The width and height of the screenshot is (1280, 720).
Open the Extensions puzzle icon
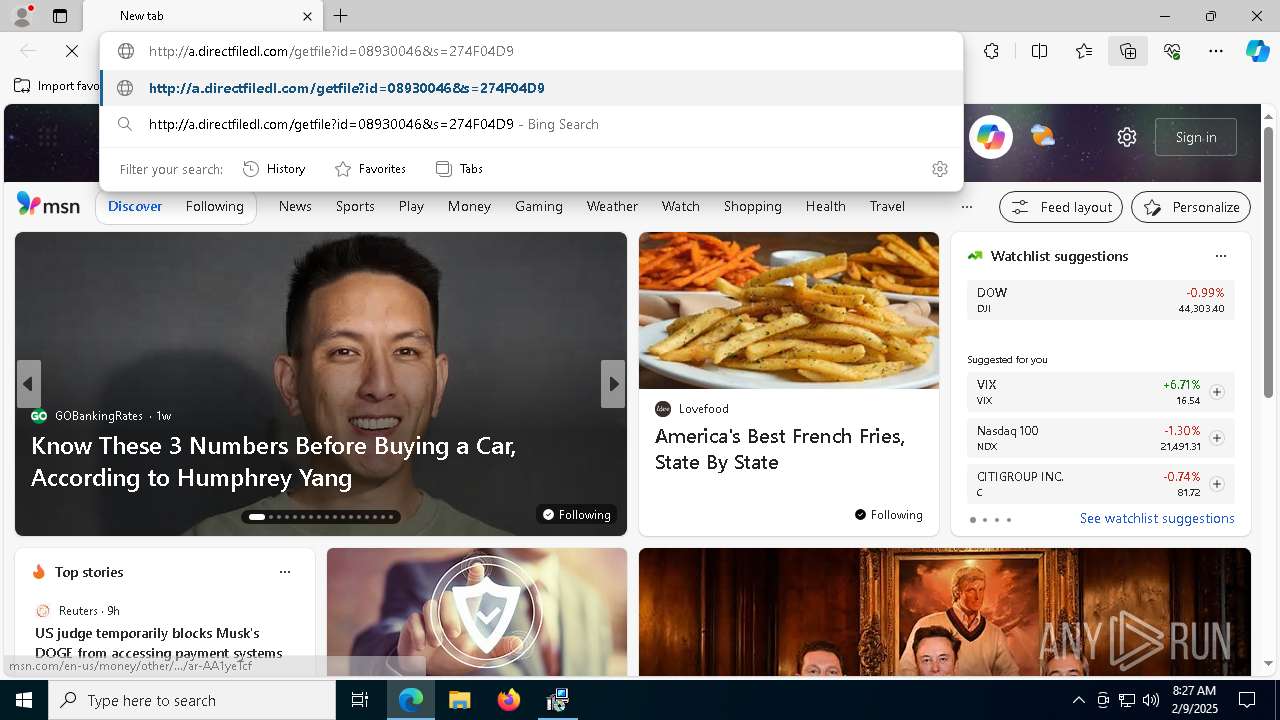[x=991, y=51]
